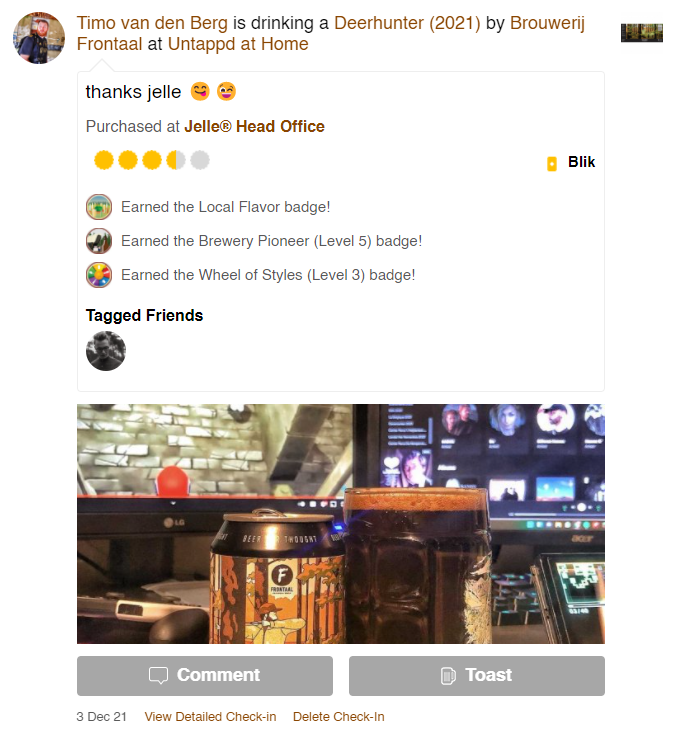Click the yellow Blik can icon
Image resolution: width=681 pixels, height=735 pixels.
tap(552, 164)
